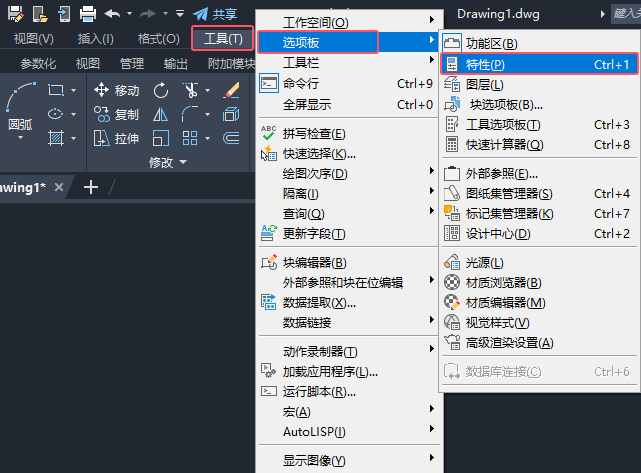Click the Share (共享) button
The height and width of the screenshot is (473, 641).
(215, 14)
